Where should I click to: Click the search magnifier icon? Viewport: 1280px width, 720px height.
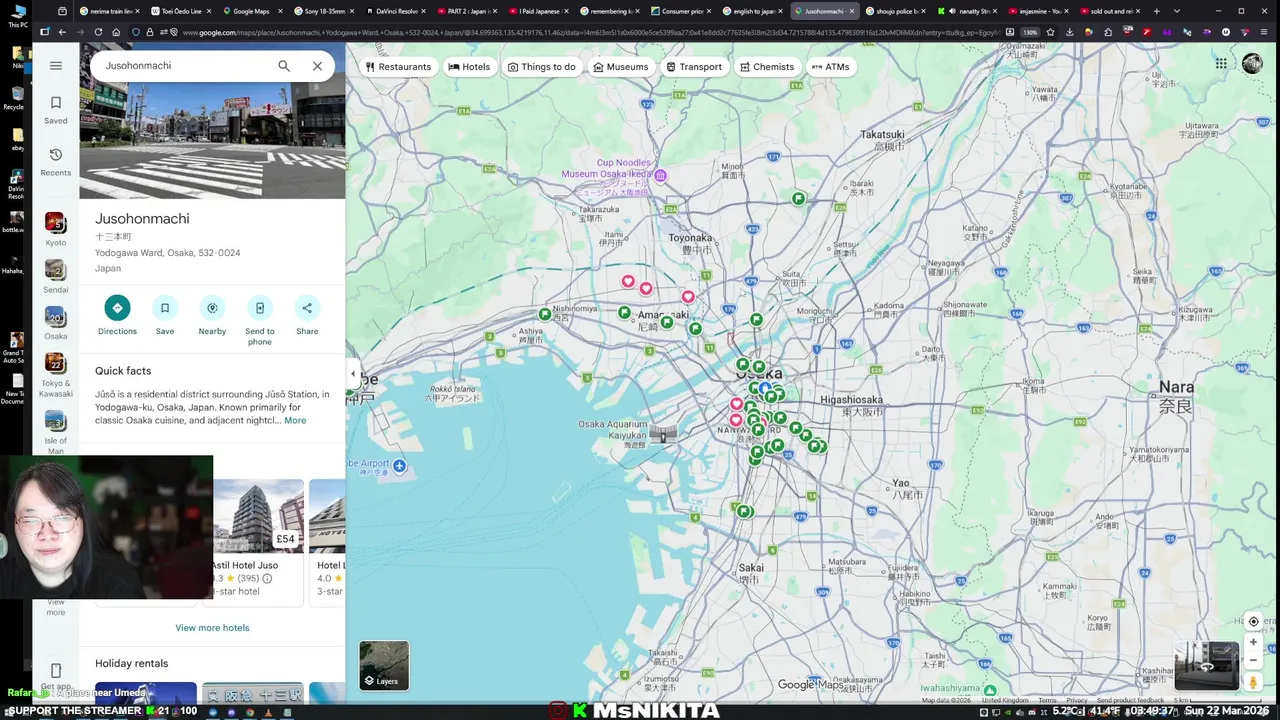(284, 66)
